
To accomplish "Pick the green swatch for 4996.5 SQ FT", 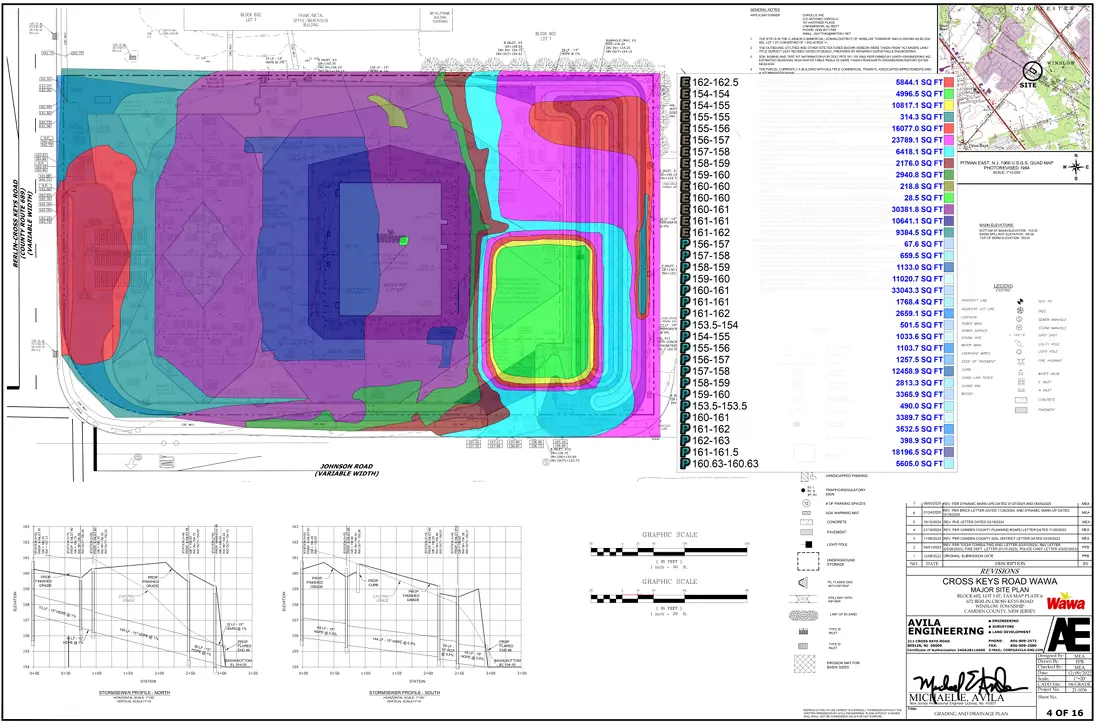I will (949, 94).
